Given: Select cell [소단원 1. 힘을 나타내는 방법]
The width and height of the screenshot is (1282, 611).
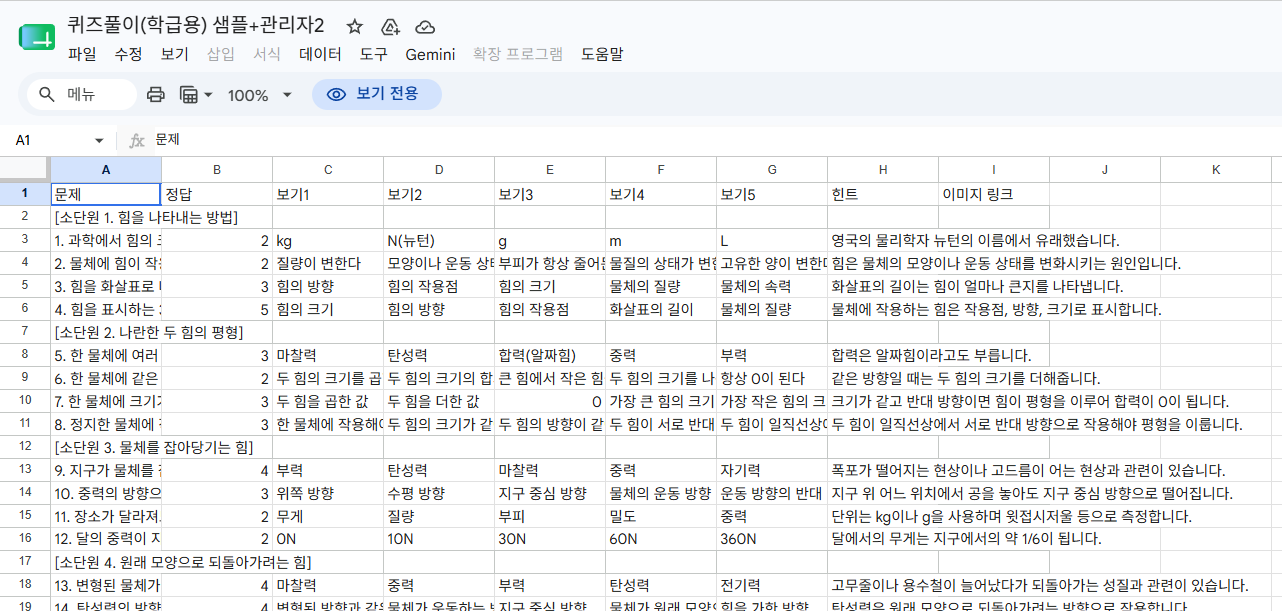Looking at the screenshot, I should [x=106, y=217].
